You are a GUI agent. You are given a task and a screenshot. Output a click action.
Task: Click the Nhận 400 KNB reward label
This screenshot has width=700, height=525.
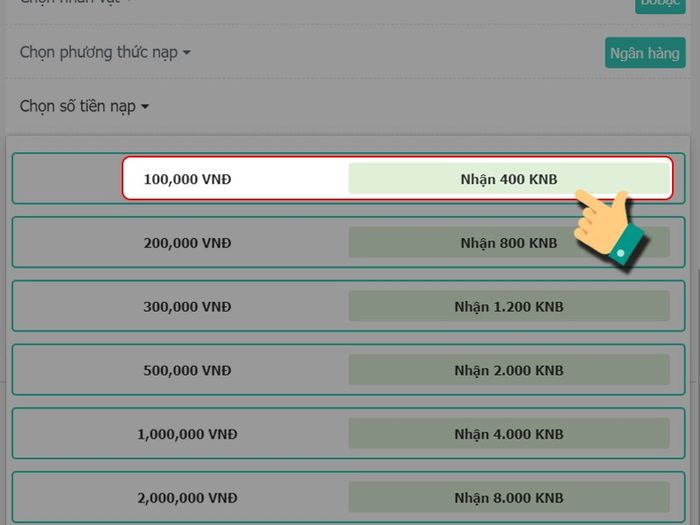509,179
